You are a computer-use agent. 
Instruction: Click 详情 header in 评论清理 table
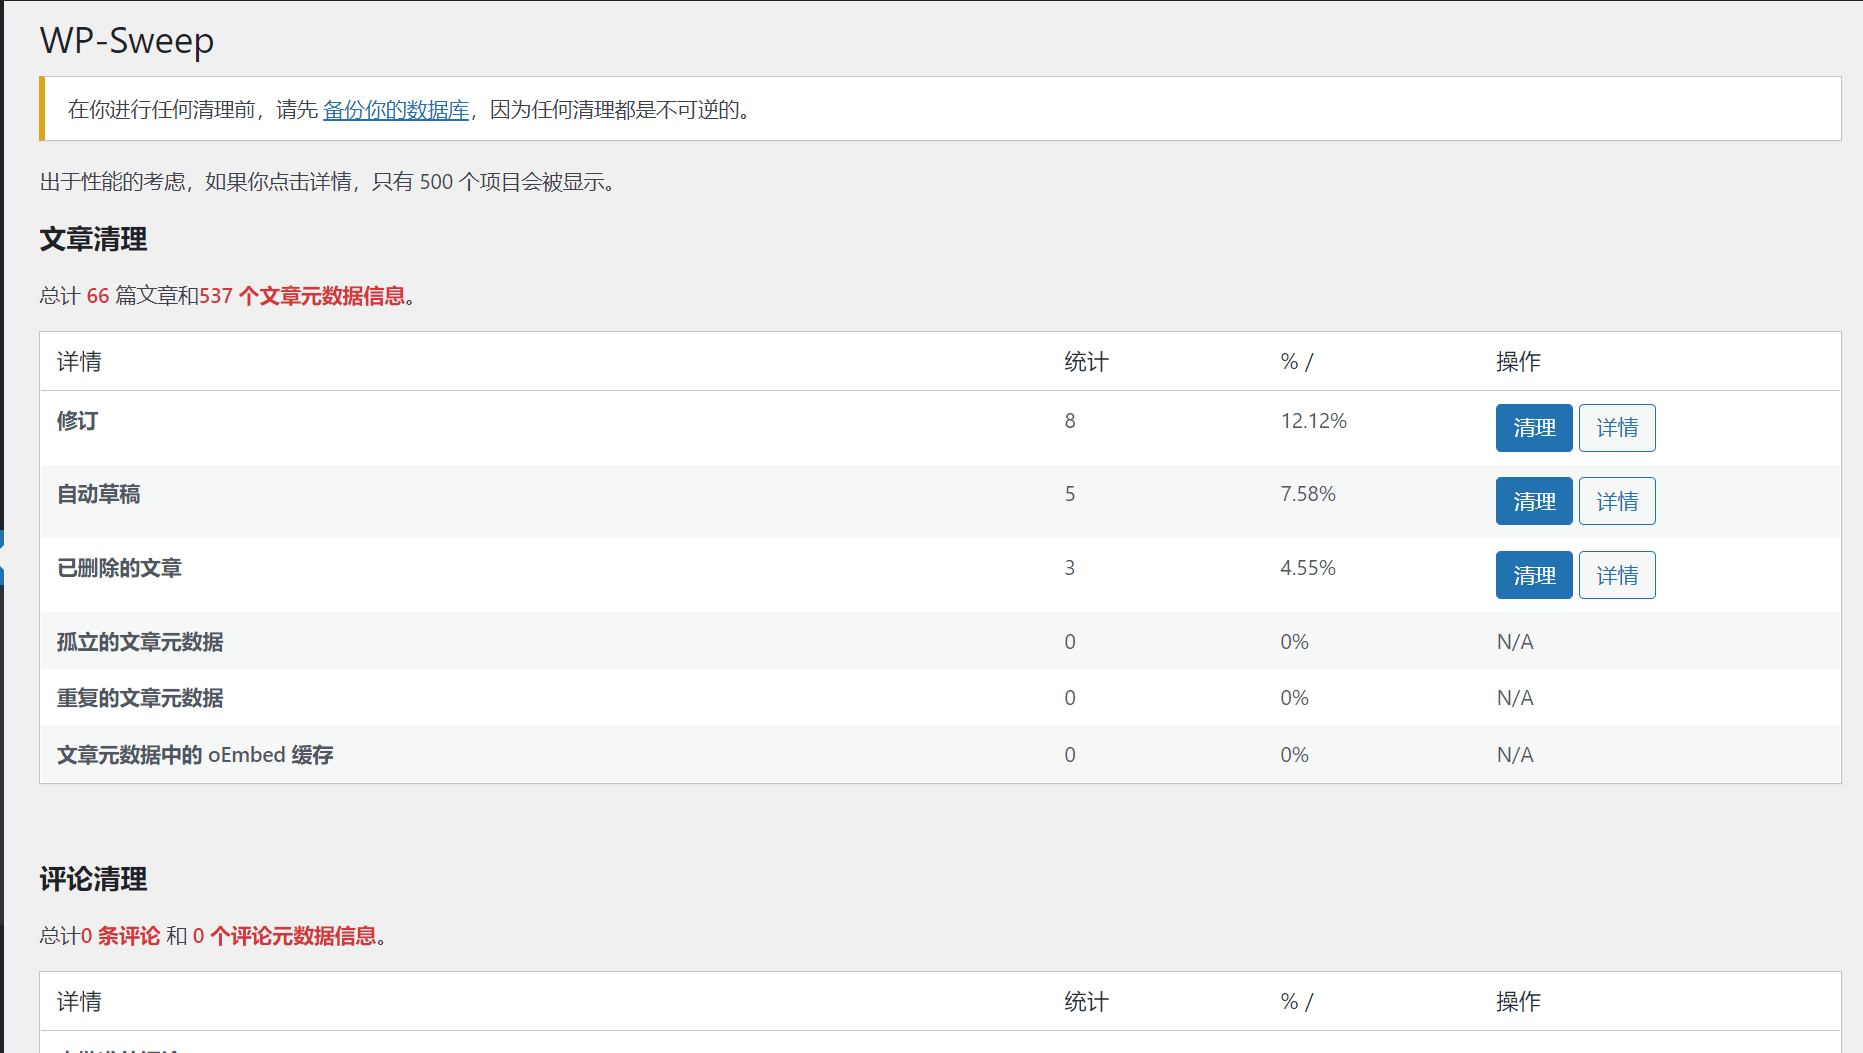(x=79, y=1002)
